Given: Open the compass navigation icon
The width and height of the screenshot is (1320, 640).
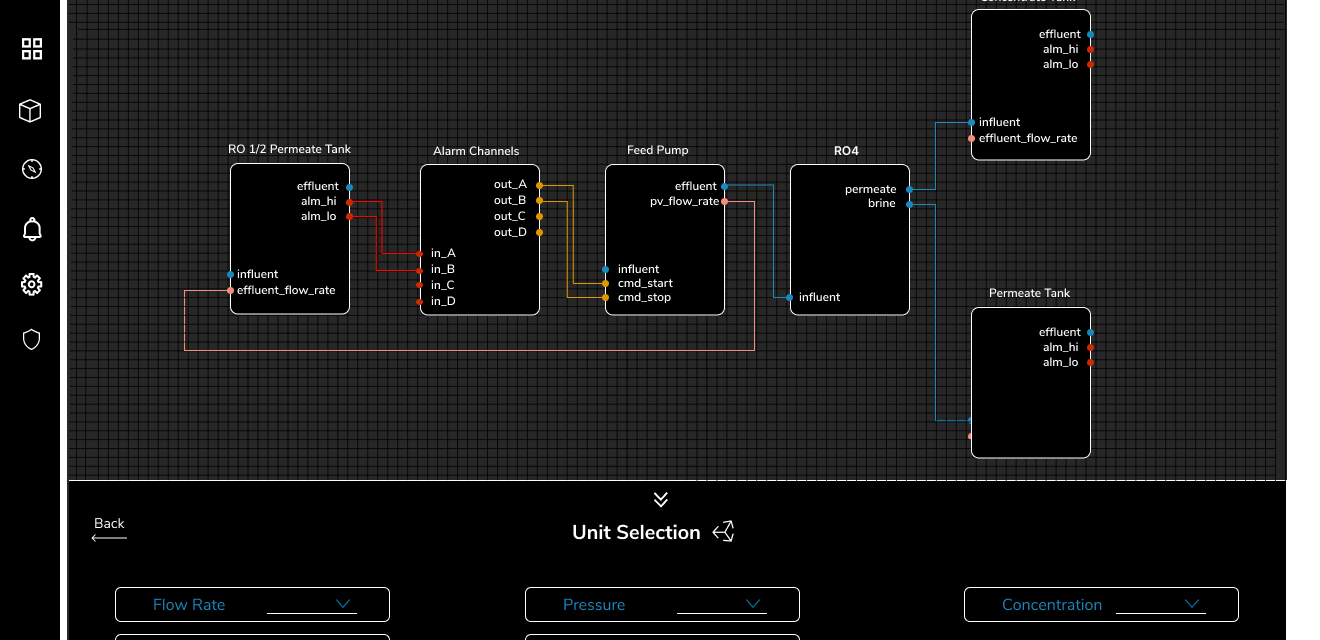Looking at the screenshot, I should point(31,169).
